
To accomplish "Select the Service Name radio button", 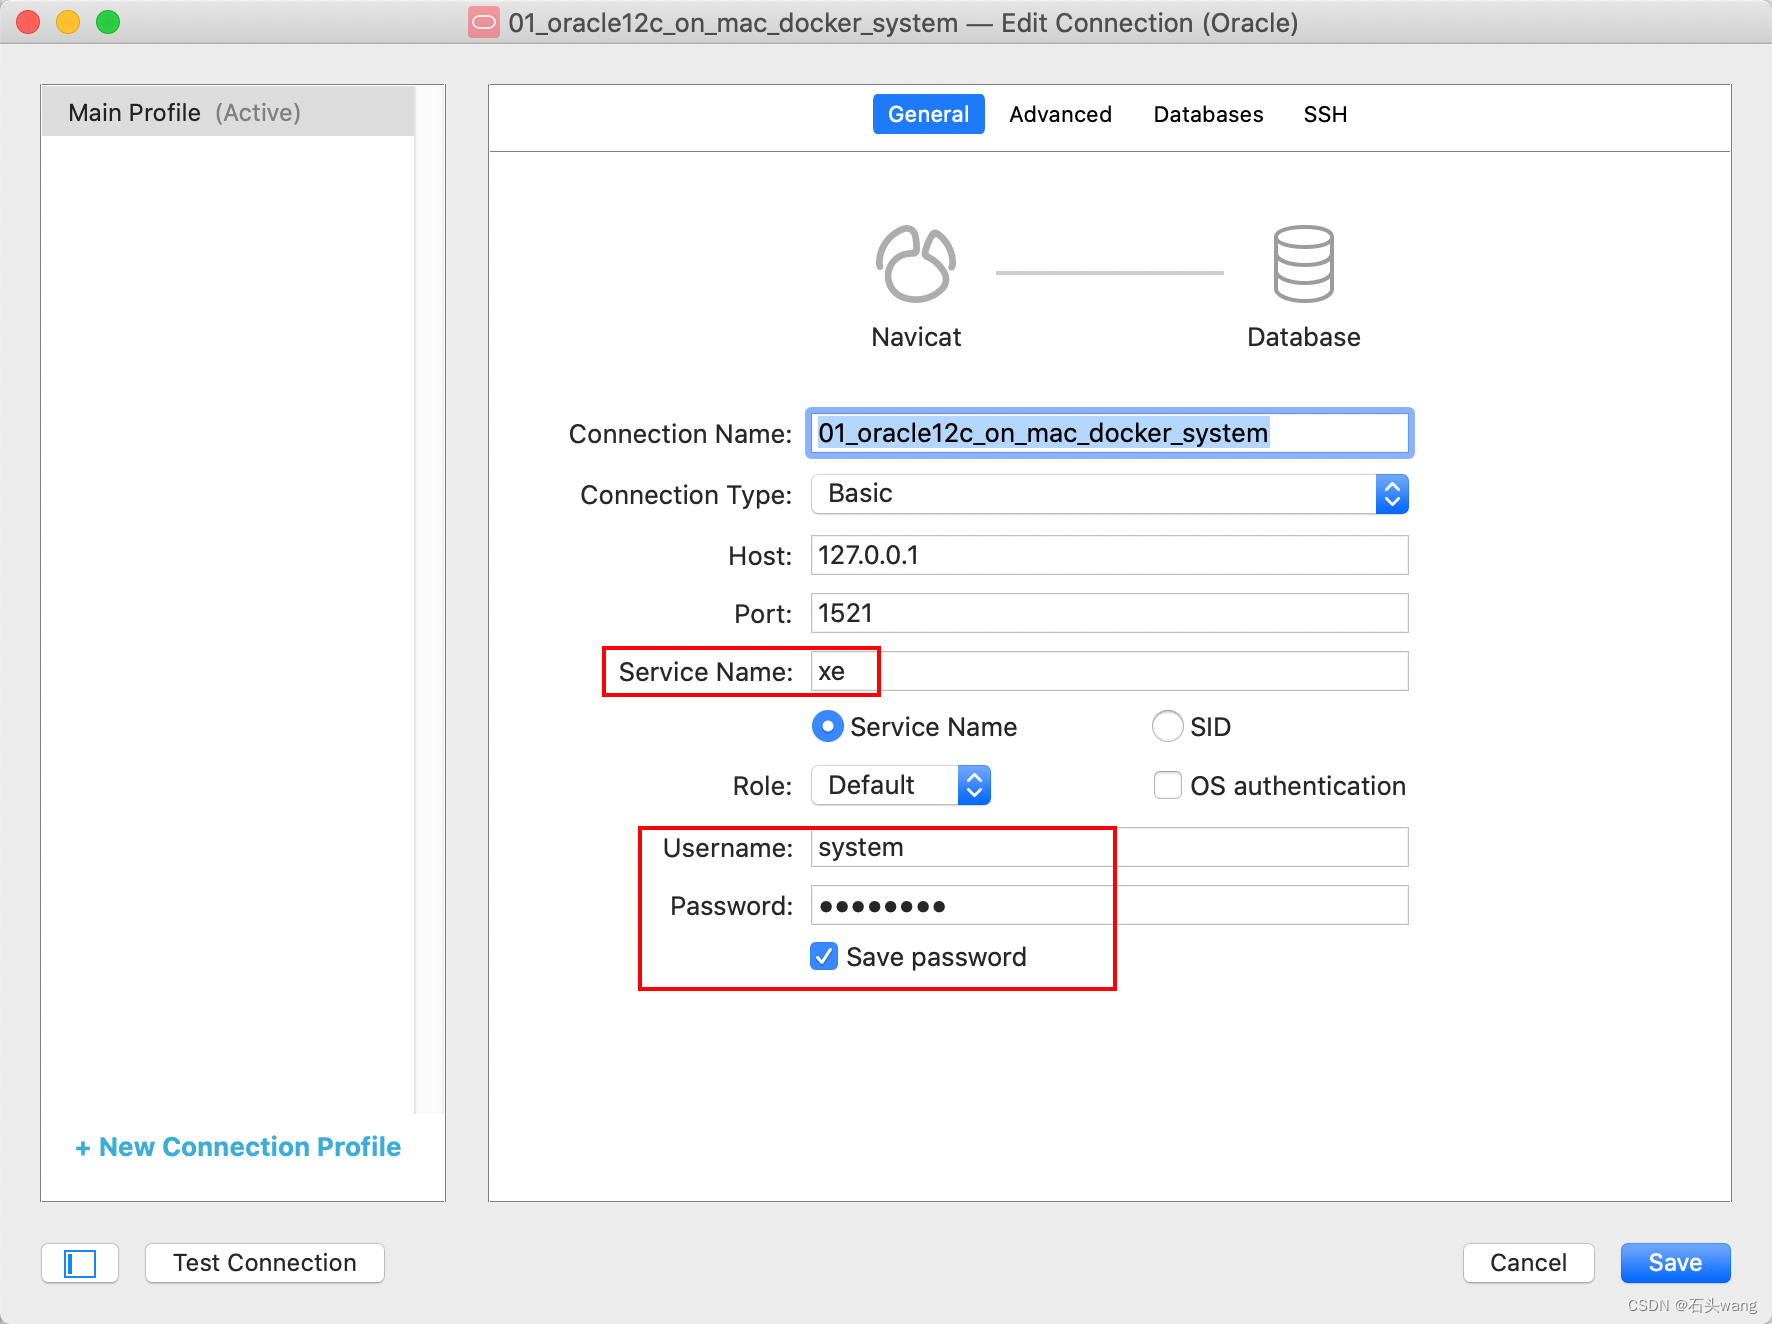I will 828,726.
